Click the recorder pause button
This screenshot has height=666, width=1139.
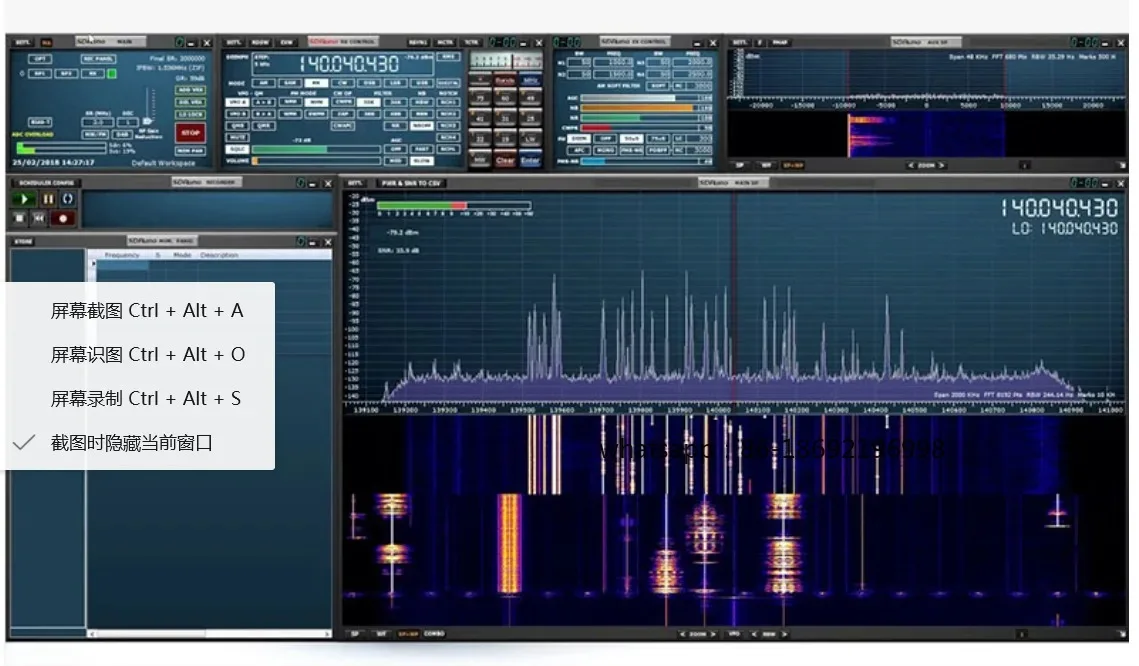coord(48,199)
